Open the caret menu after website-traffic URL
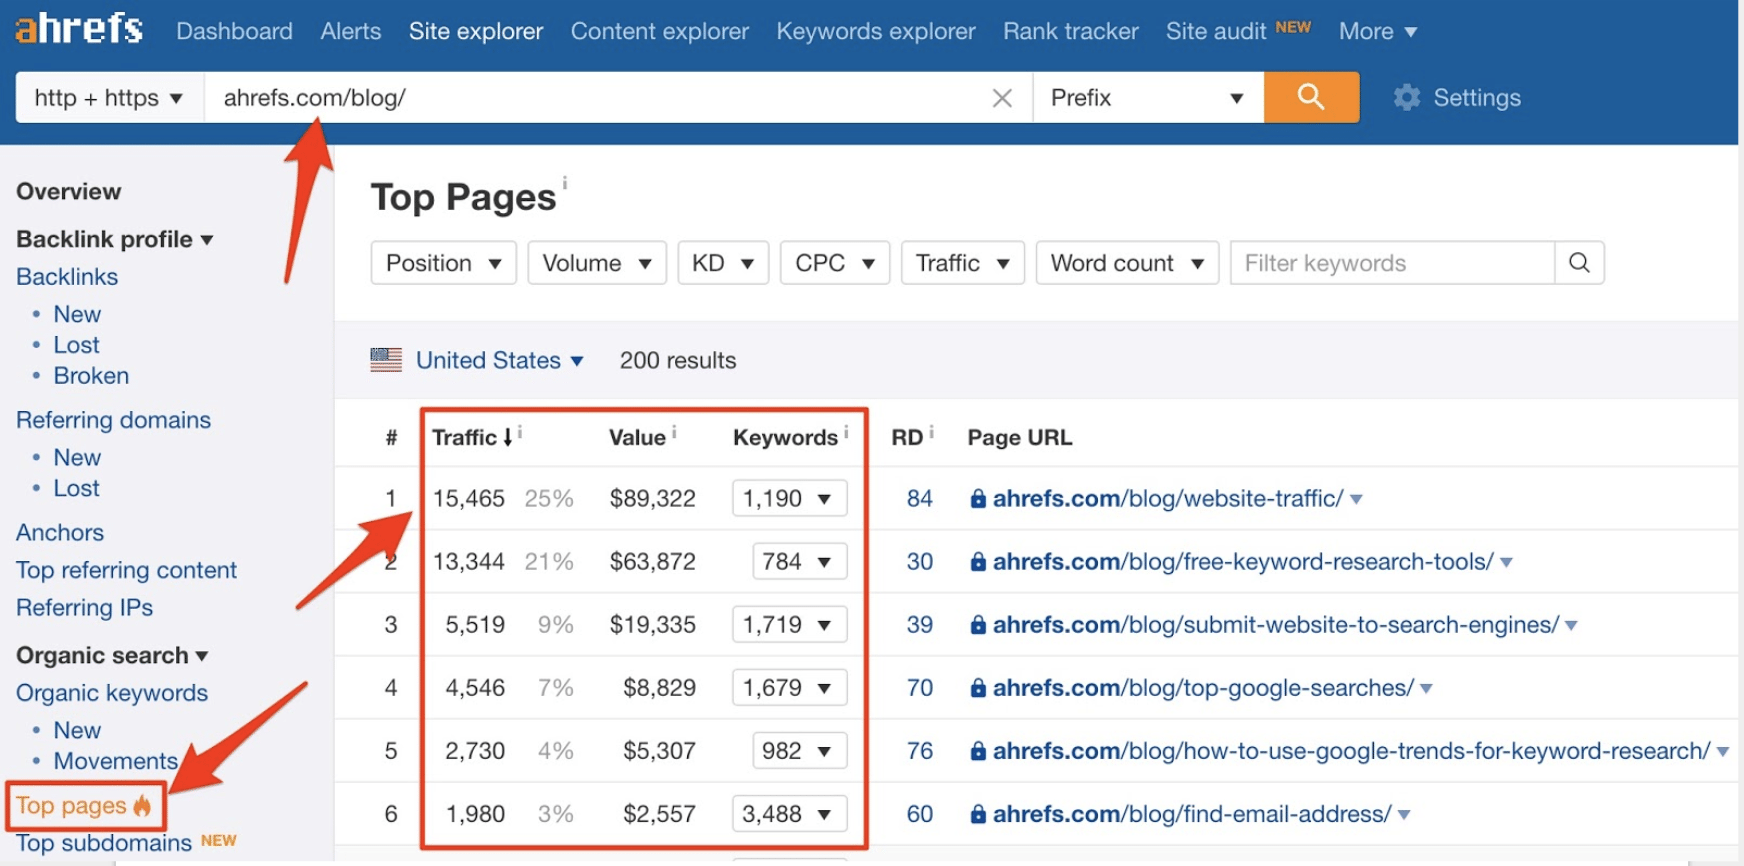 1356,499
